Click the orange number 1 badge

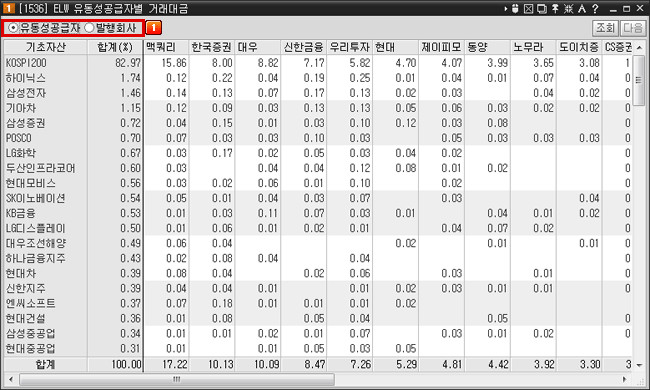click(x=153, y=28)
